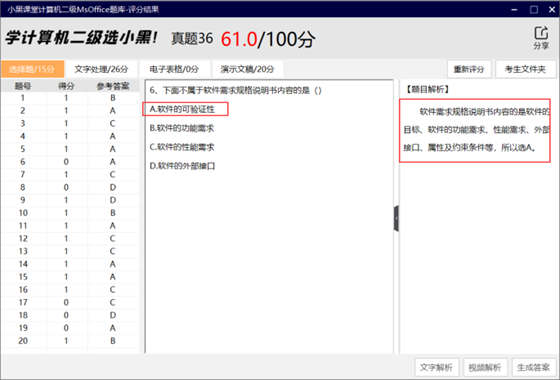Click option C.软件的性能需求
The image size is (560, 380).
182,147
